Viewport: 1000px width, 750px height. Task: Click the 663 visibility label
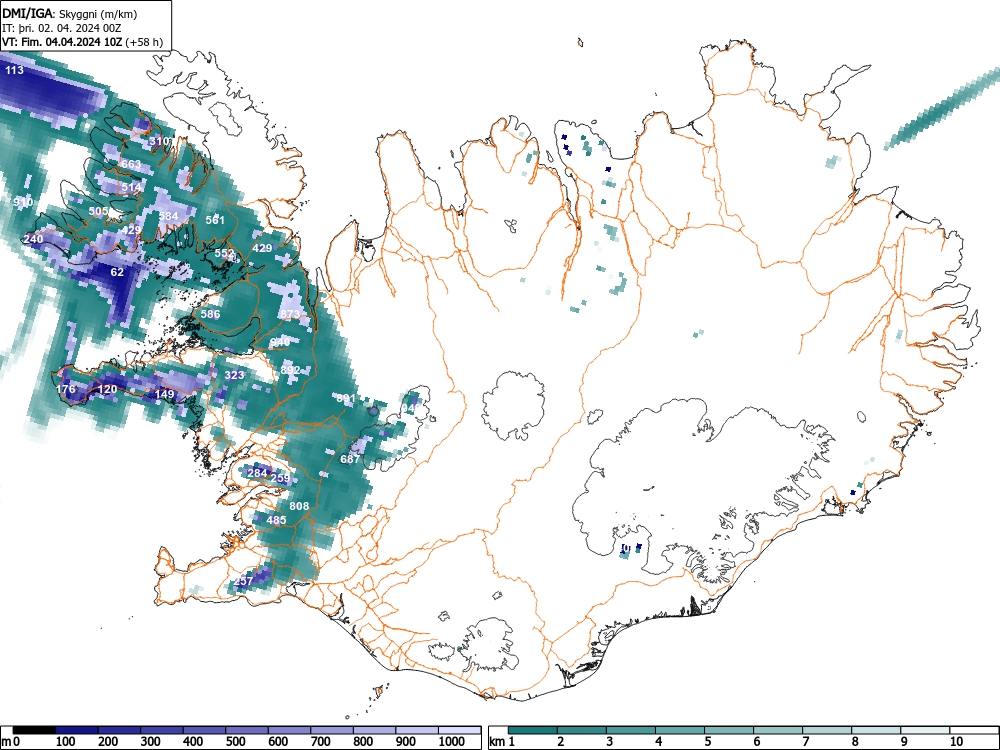131,165
